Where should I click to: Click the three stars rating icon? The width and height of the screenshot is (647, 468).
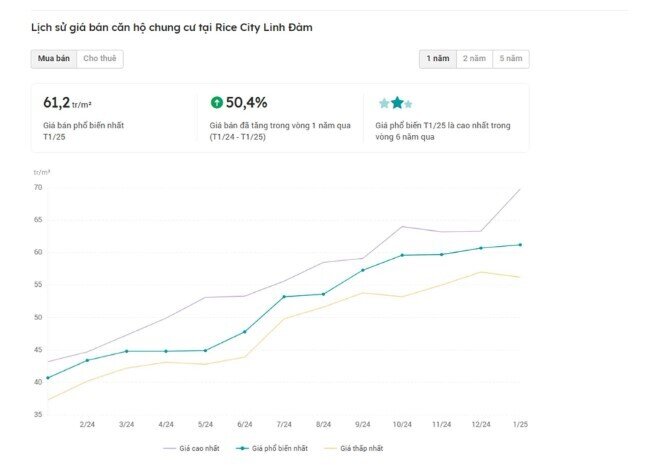(396, 103)
